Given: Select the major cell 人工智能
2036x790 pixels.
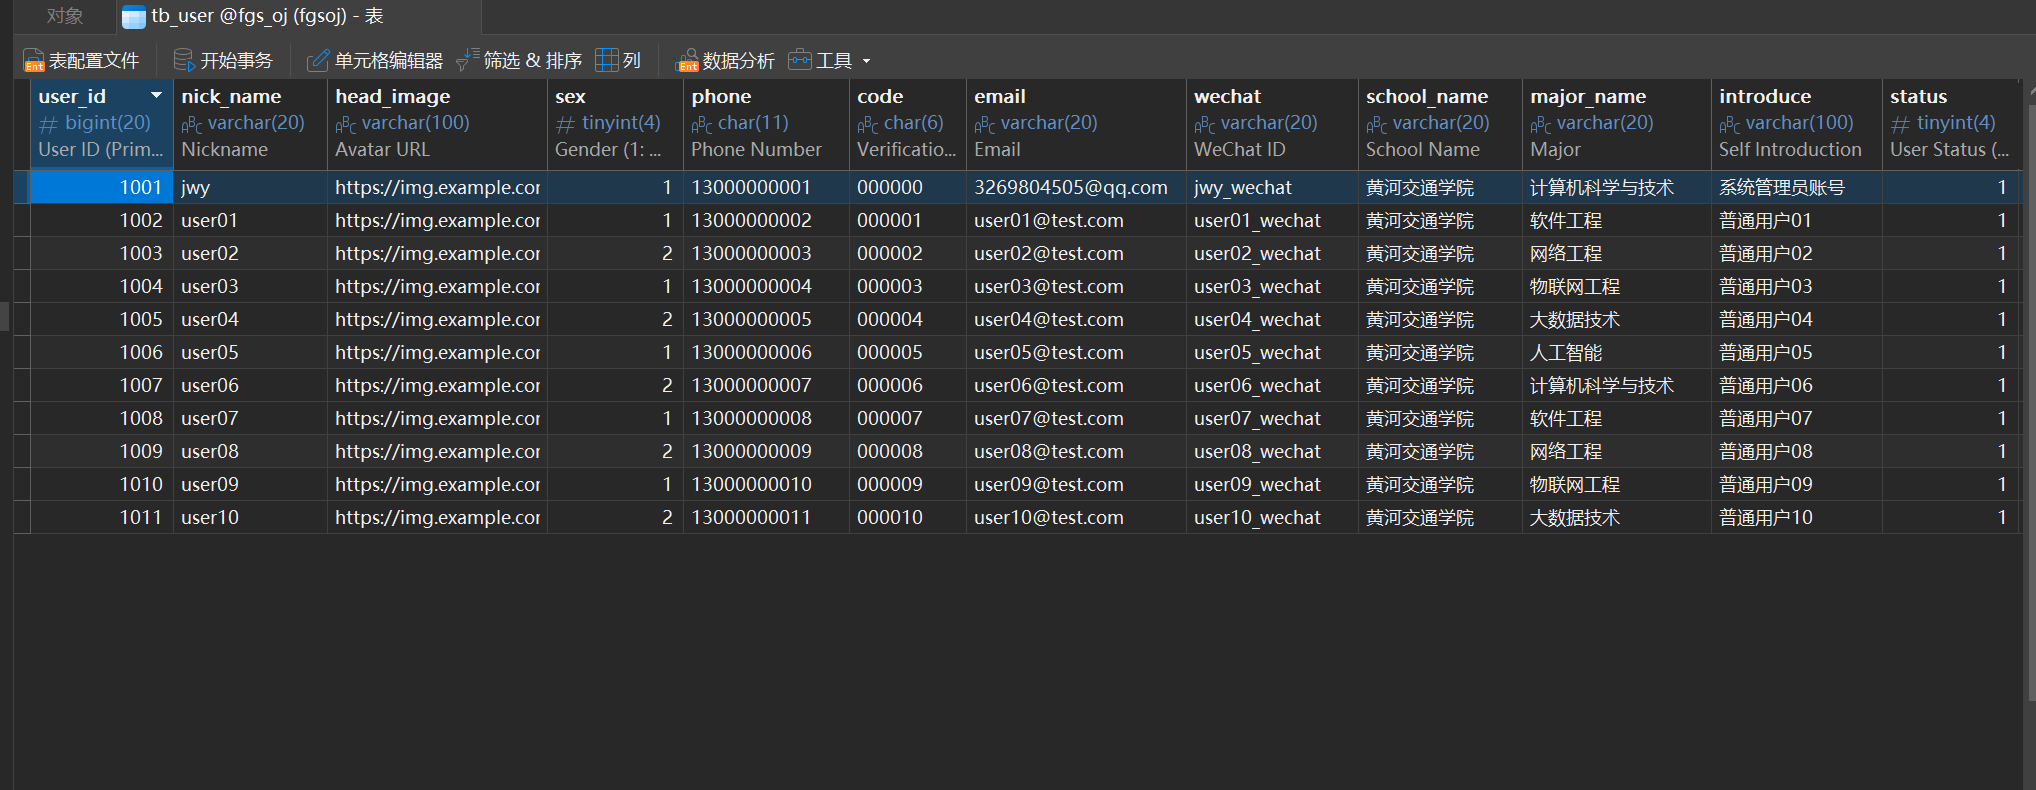Looking at the screenshot, I should tap(1616, 353).
